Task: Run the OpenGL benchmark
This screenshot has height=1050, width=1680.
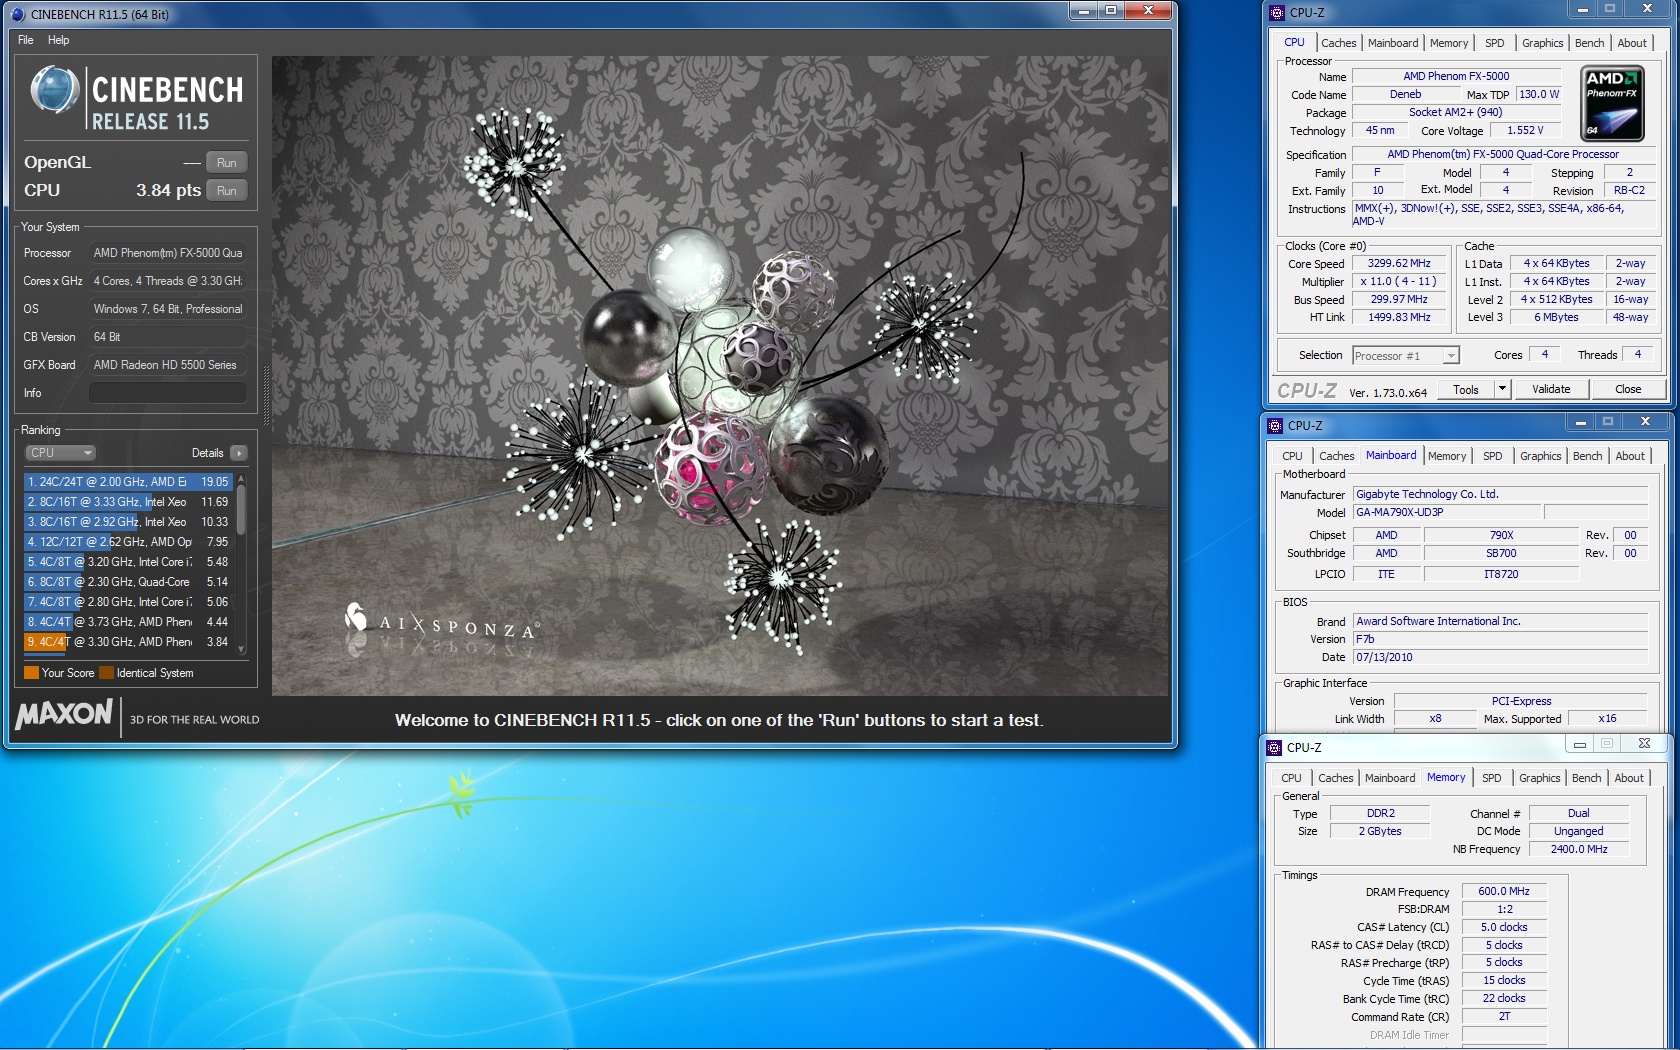Action: point(227,163)
